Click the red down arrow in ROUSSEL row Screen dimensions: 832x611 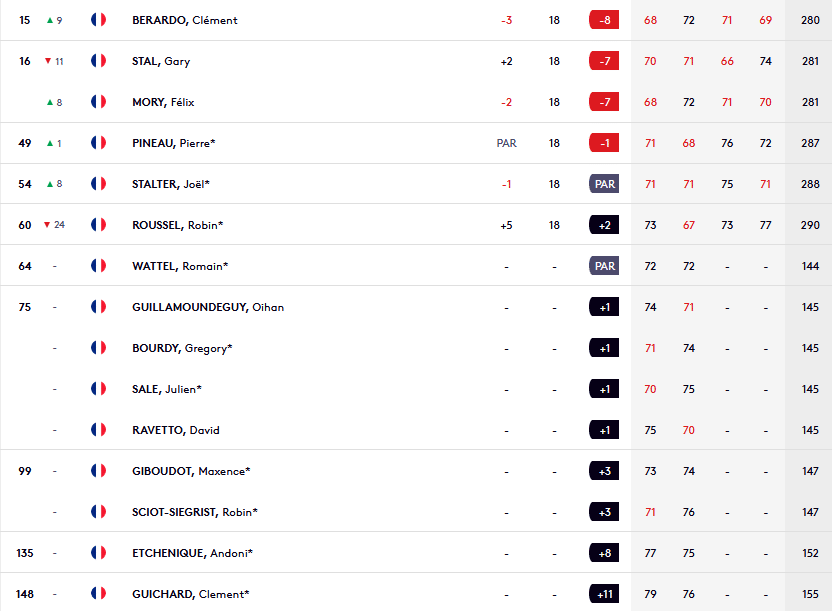pyautogui.click(x=47, y=225)
